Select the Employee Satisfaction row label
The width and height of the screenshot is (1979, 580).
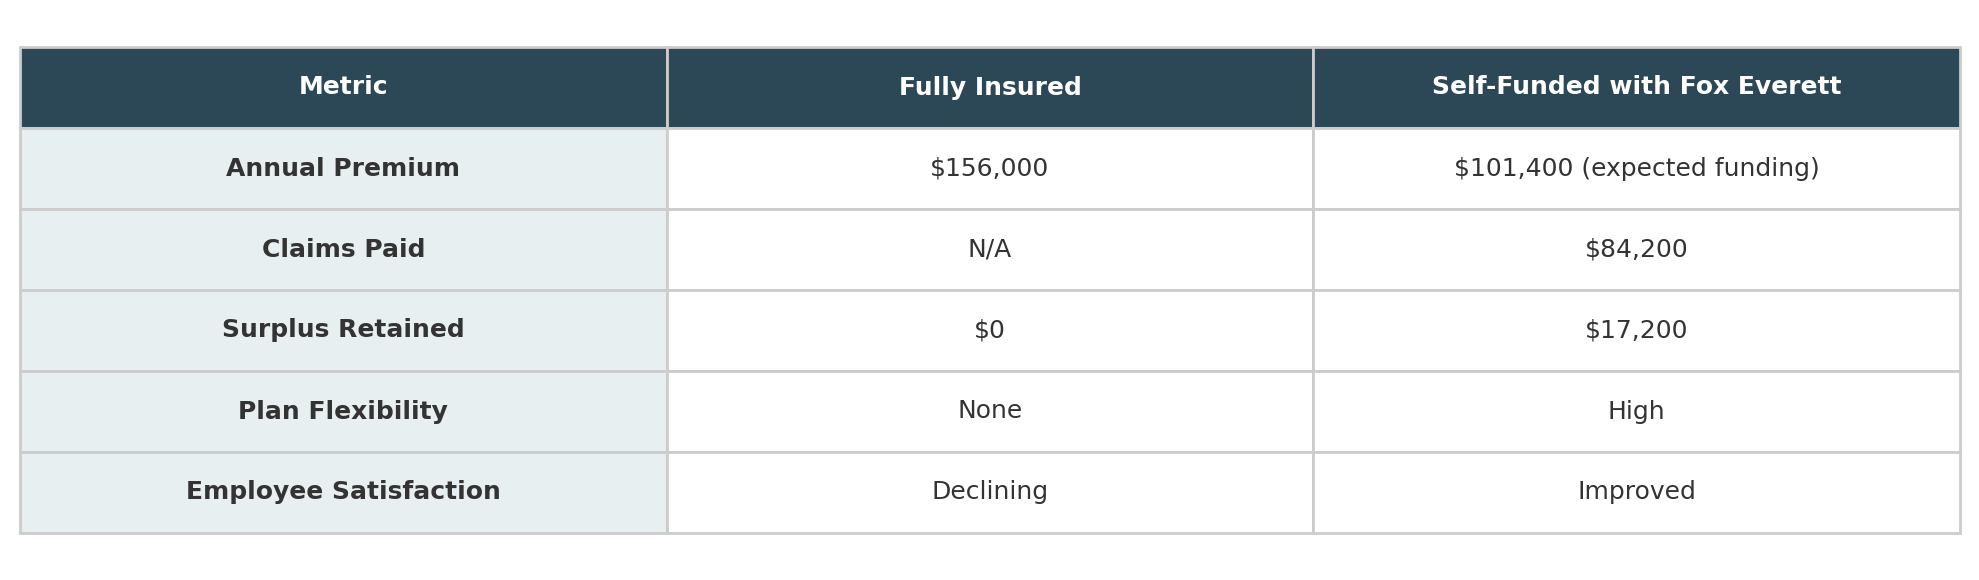343,493
